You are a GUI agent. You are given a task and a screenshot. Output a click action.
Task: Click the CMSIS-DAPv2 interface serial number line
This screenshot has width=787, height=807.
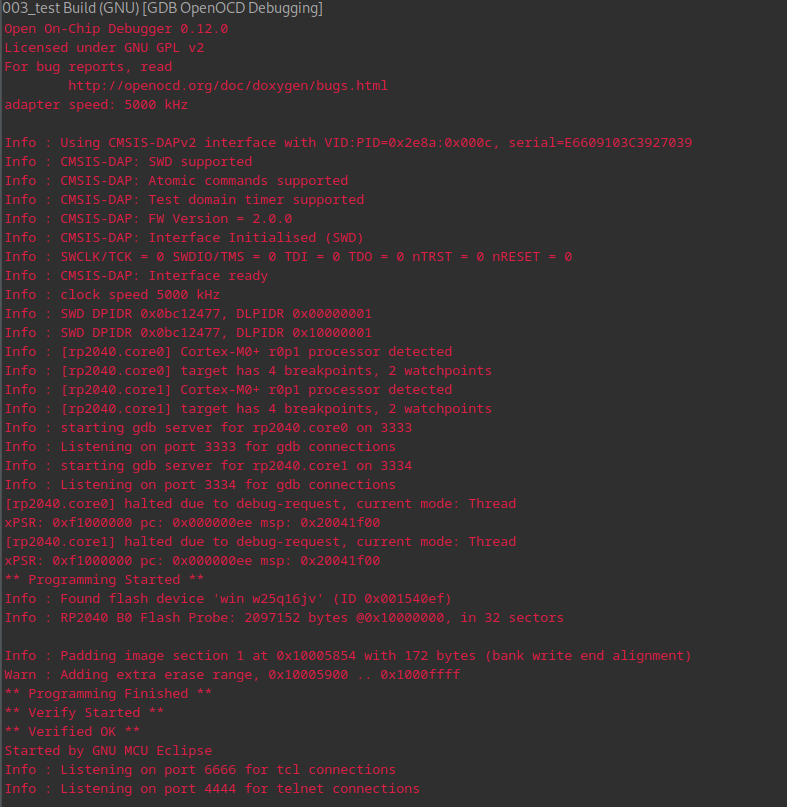point(348,143)
